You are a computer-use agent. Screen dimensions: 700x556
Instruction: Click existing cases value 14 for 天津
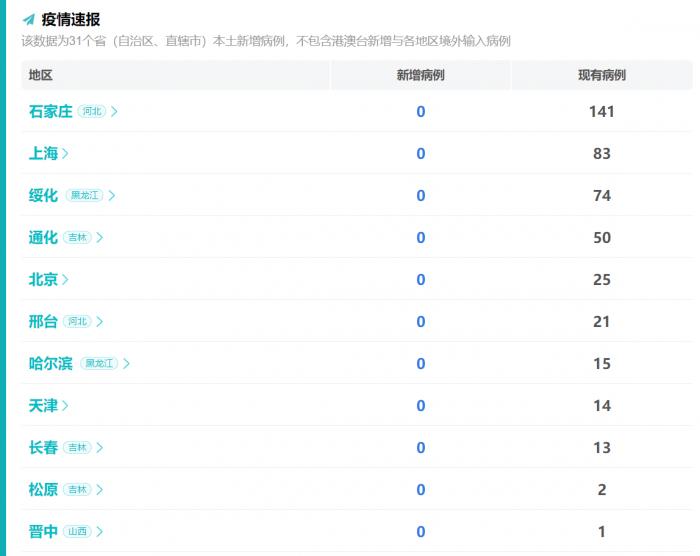tap(602, 405)
